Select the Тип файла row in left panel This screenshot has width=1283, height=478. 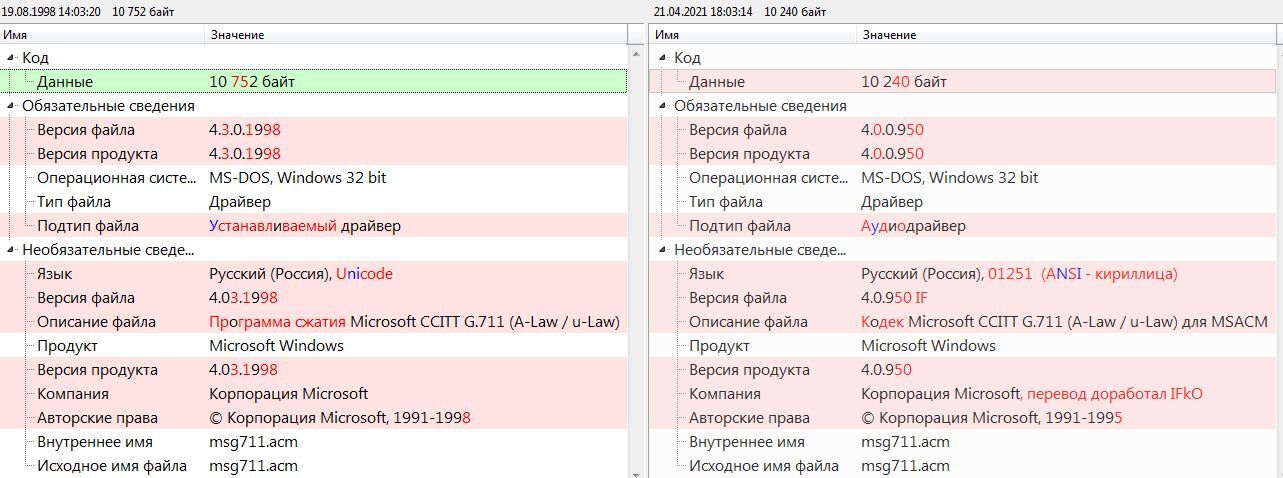coord(314,202)
